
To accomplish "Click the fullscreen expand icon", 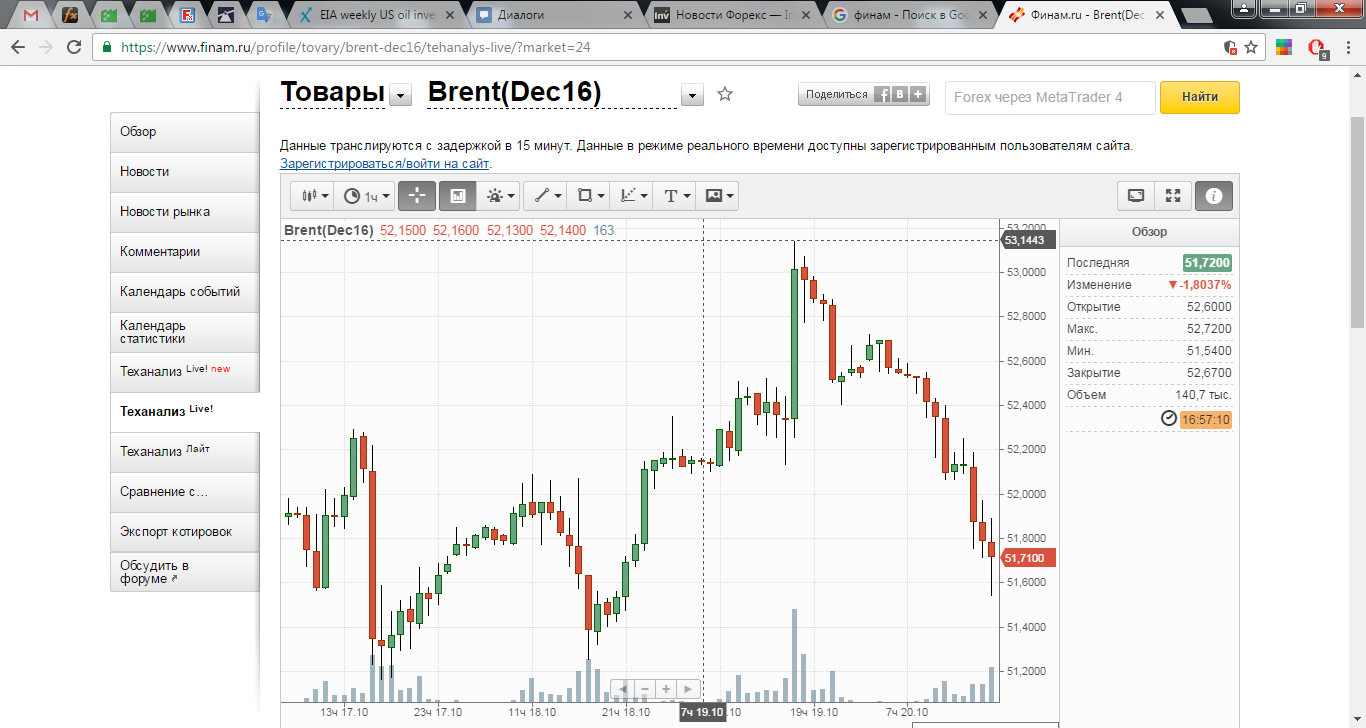I will [1174, 196].
